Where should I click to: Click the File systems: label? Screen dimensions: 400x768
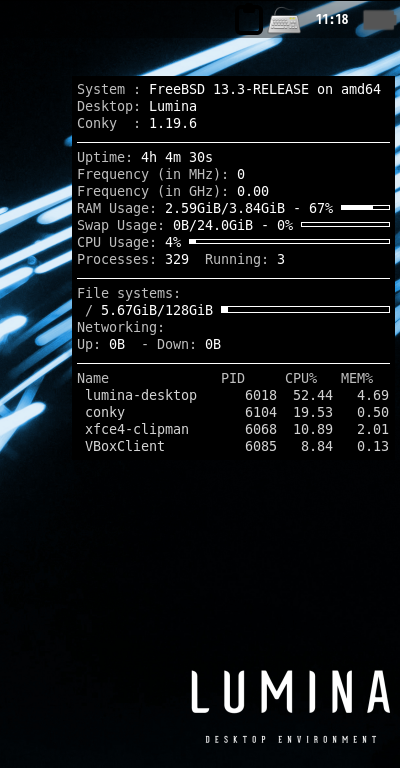coord(129,293)
